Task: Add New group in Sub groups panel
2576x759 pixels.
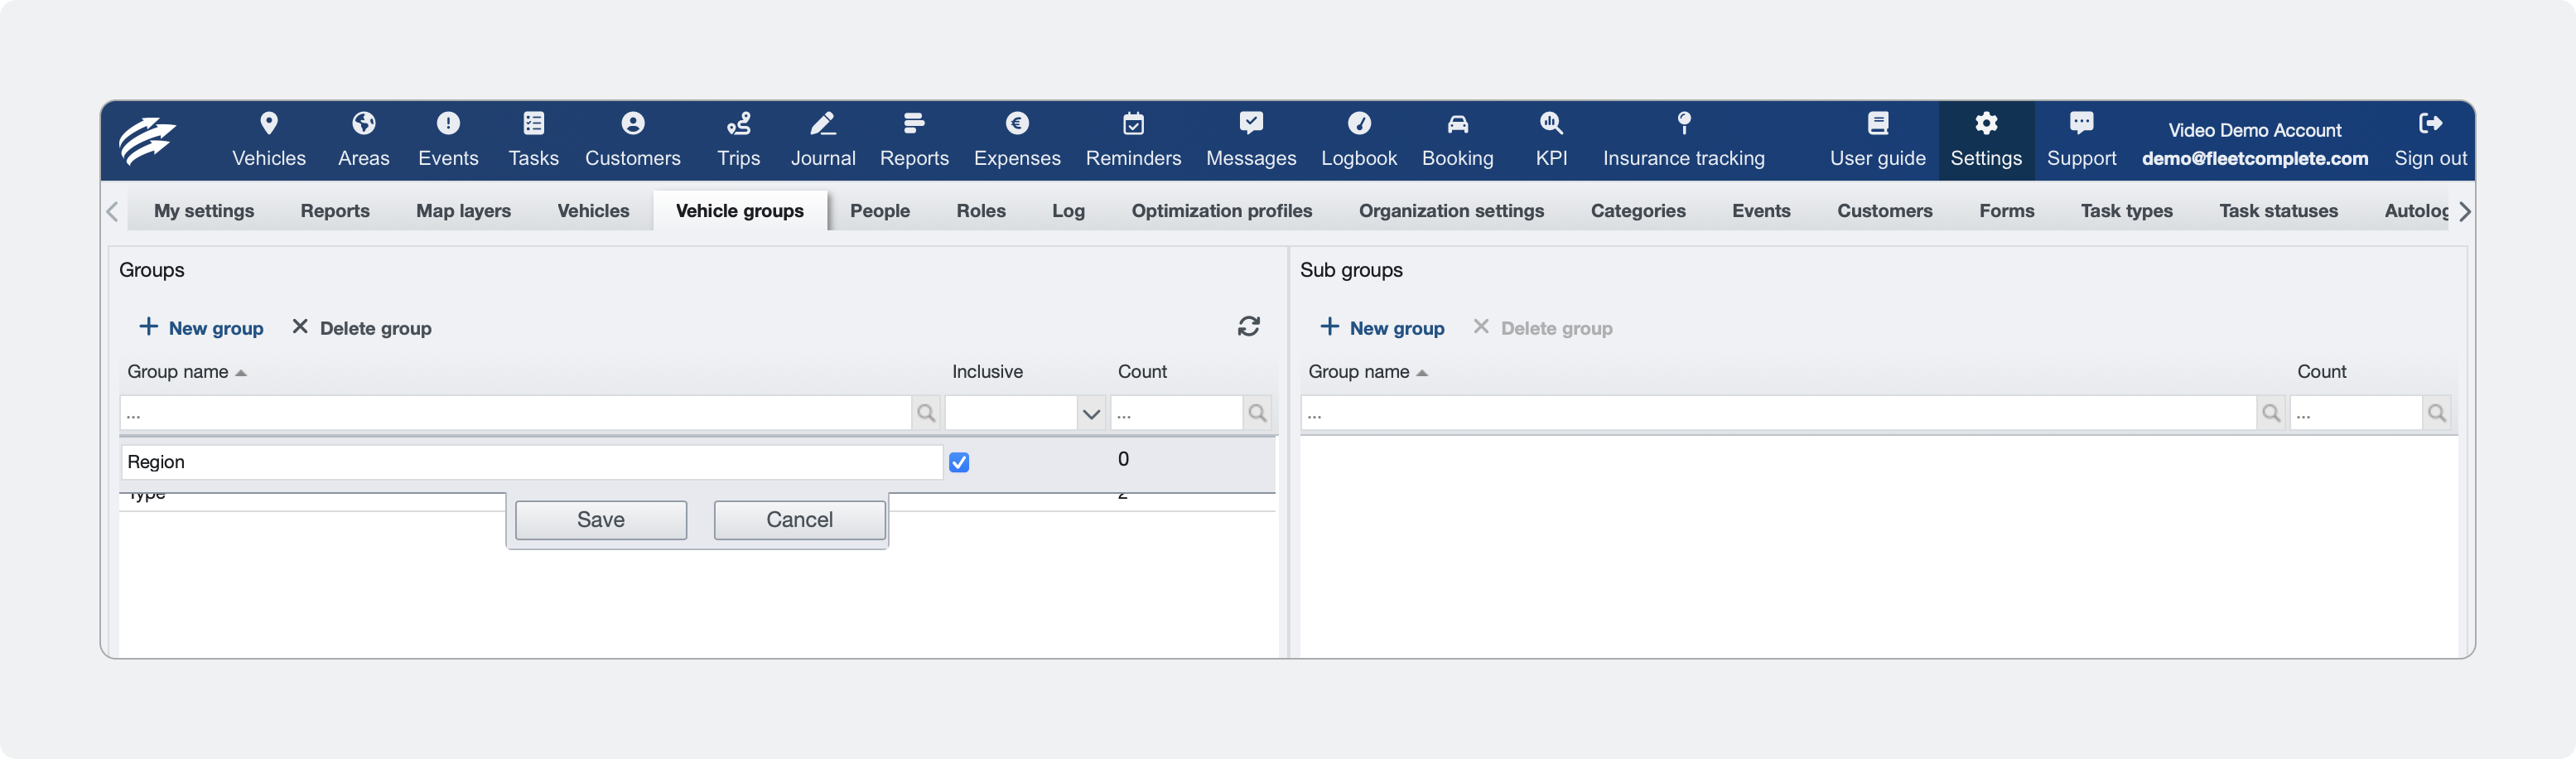Action: 1382,328
